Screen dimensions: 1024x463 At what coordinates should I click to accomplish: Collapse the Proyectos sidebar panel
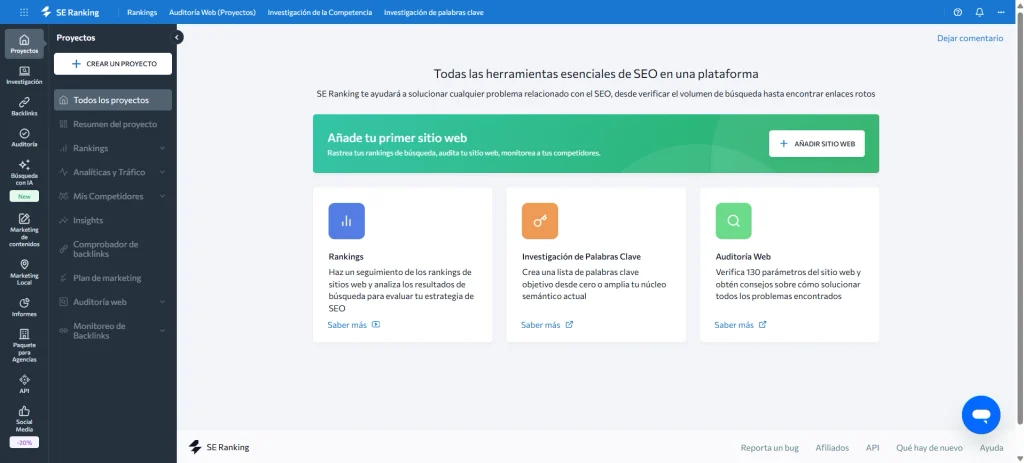click(177, 38)
